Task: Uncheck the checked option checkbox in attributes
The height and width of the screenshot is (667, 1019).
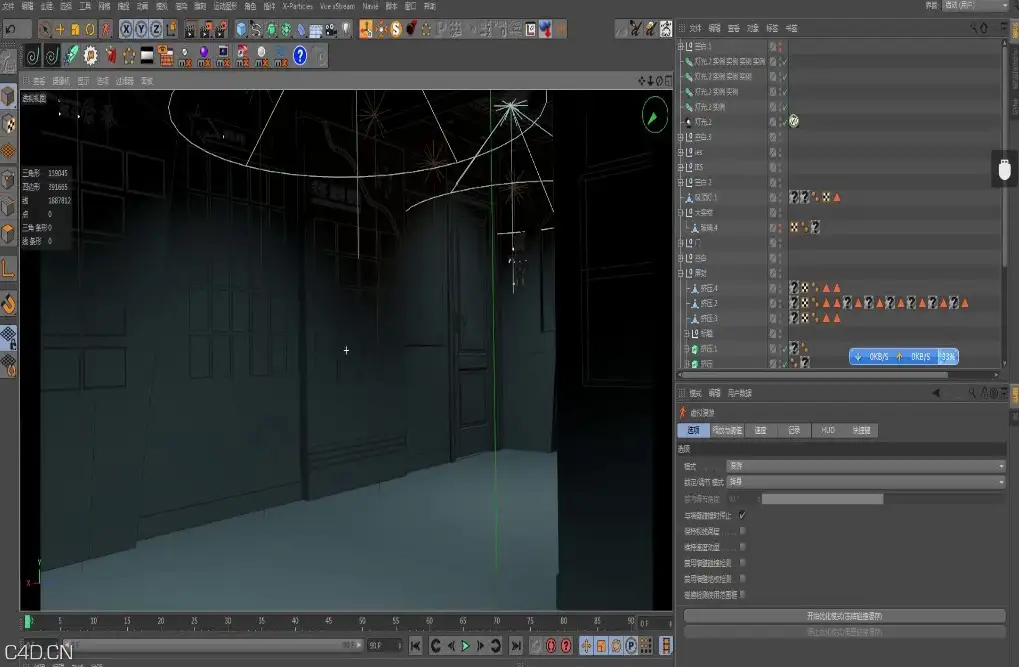Action: coord(742,515)
